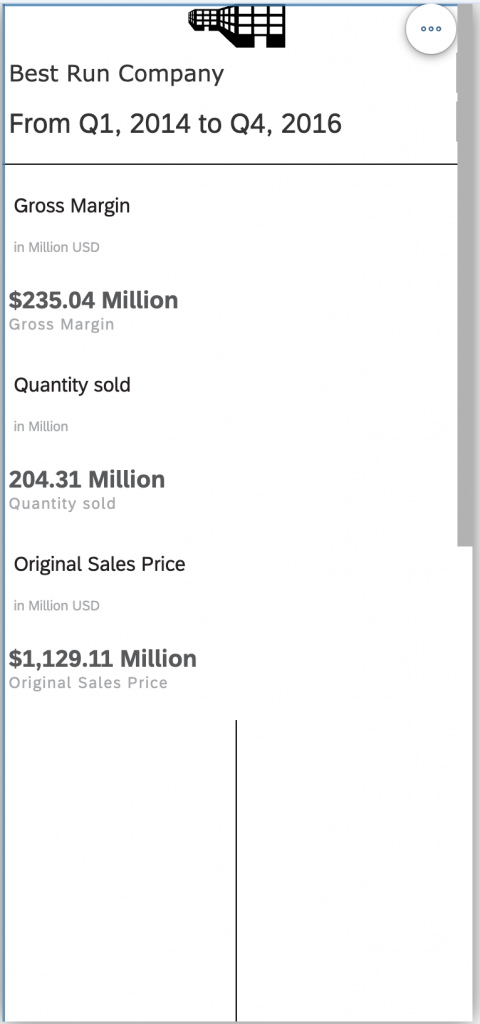Select the Quantity sold tile title
Image resolution: width=480 pixels, height=1024 pixels.
tap(72, 385)
